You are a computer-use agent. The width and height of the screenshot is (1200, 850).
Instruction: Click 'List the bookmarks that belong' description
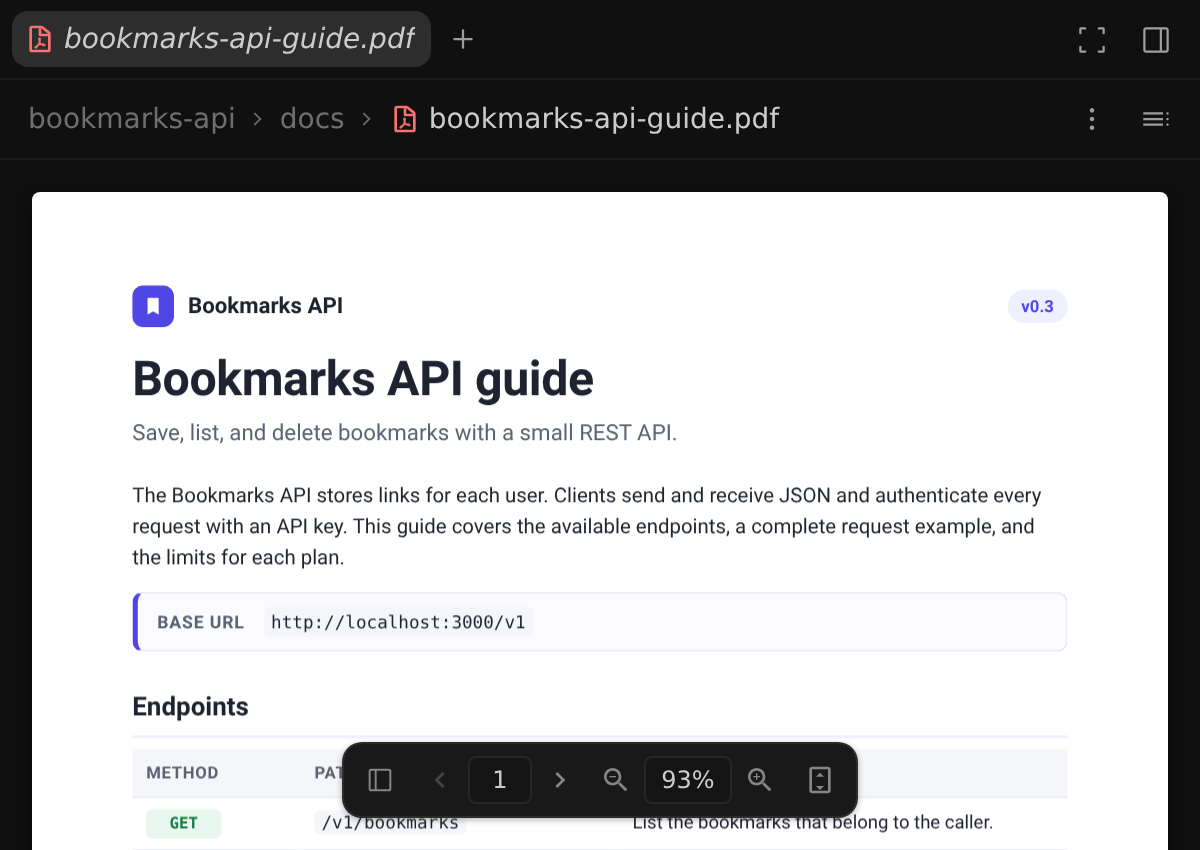pos(812,823)
